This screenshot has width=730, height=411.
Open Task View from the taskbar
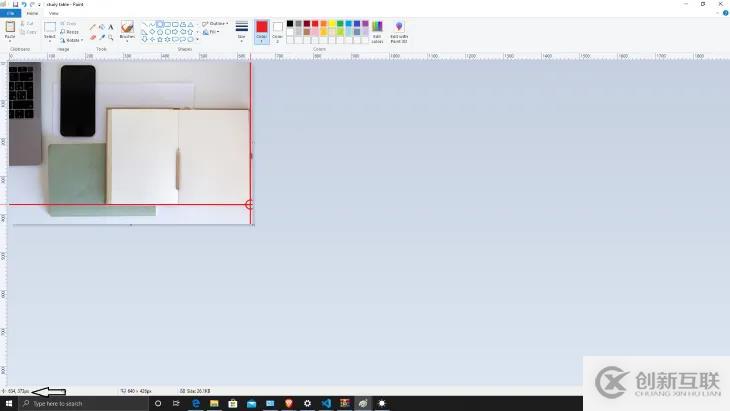(176, 404)
